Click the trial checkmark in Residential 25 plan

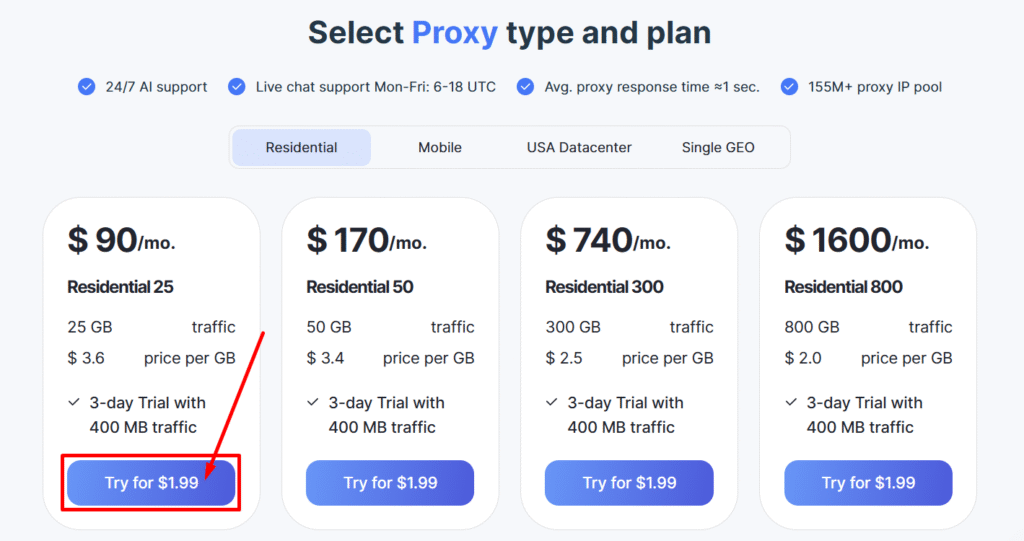tap(74, 402)
